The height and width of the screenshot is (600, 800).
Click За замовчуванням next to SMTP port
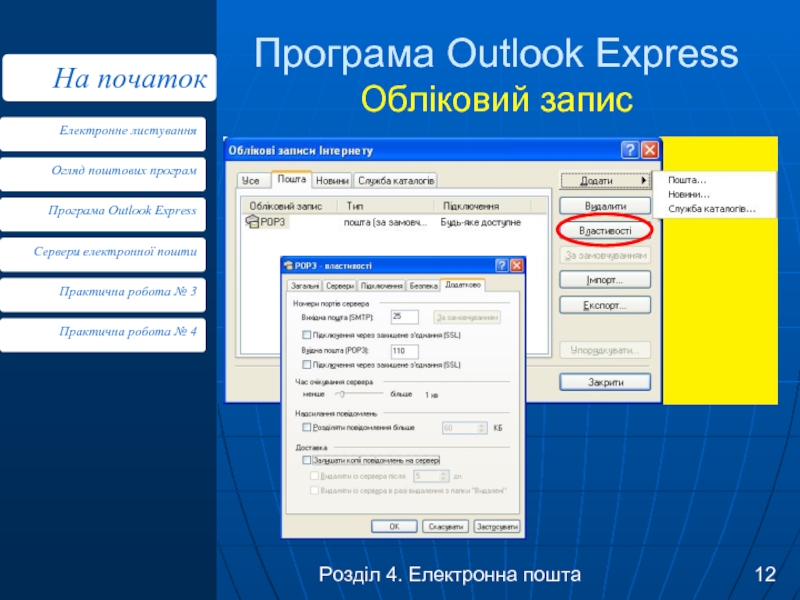tap(467, 317)
